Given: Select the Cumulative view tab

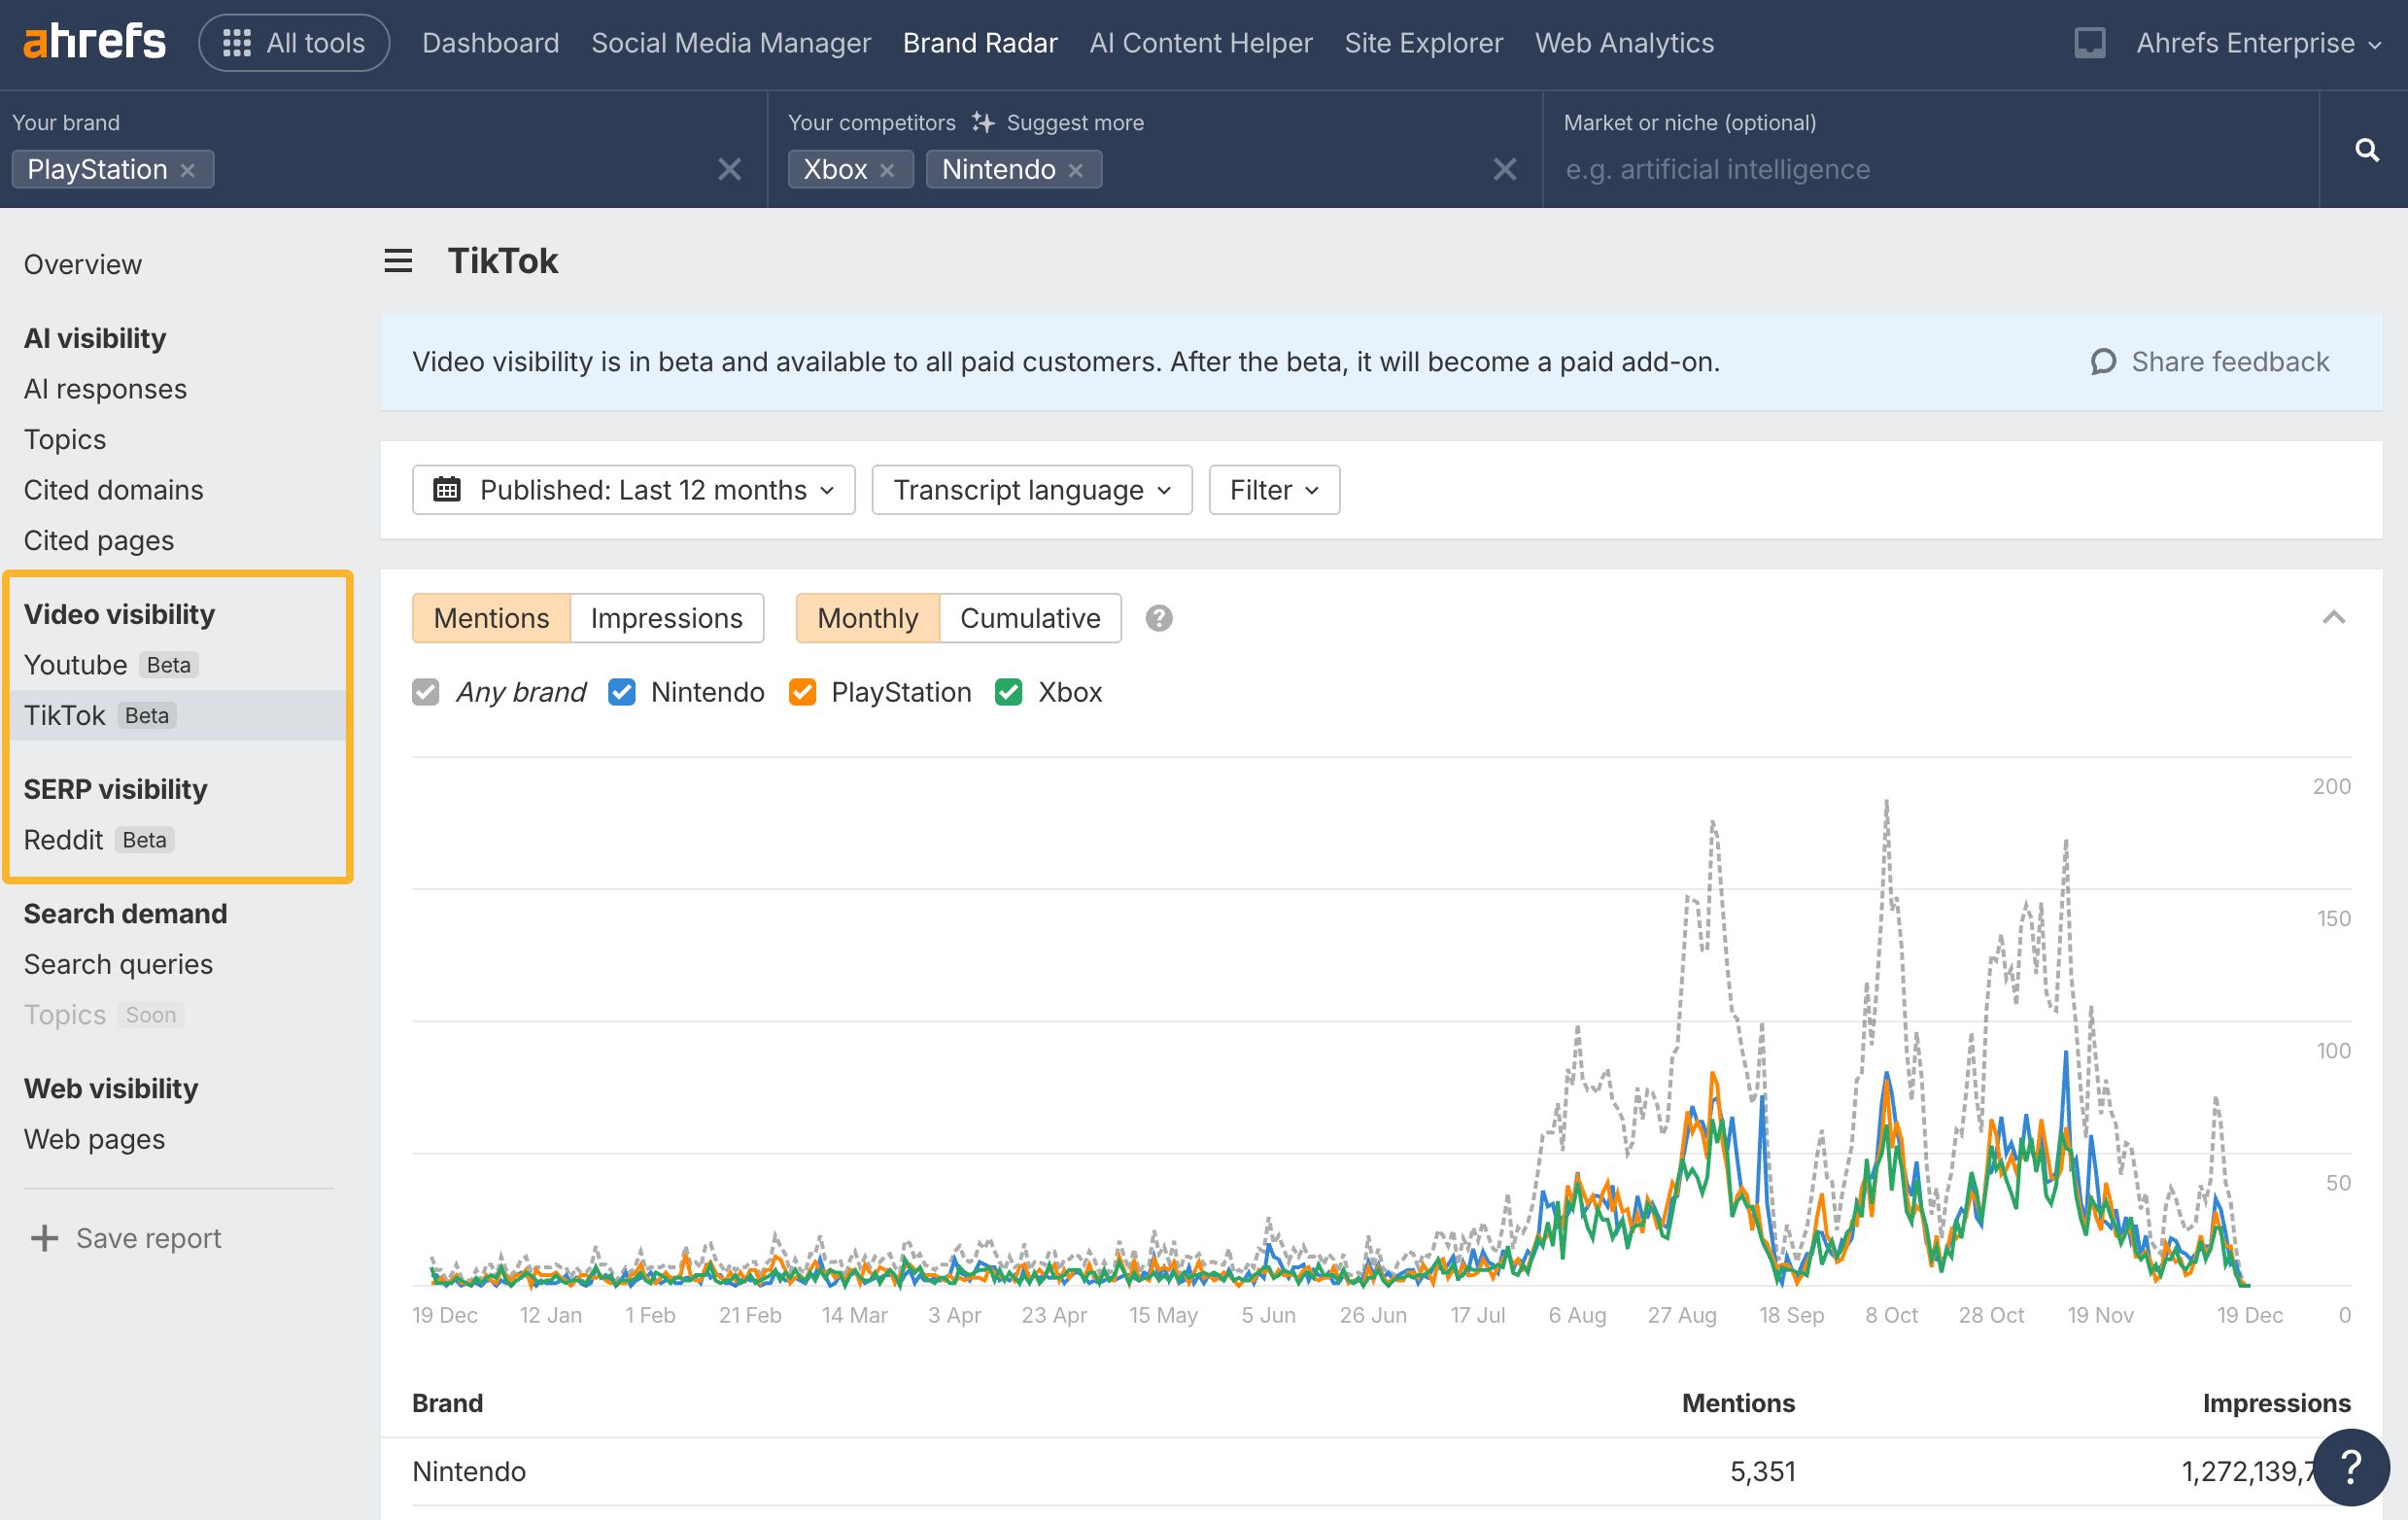Looking at the screenshot, I should pyautogui.click(x=1029, y=618).
